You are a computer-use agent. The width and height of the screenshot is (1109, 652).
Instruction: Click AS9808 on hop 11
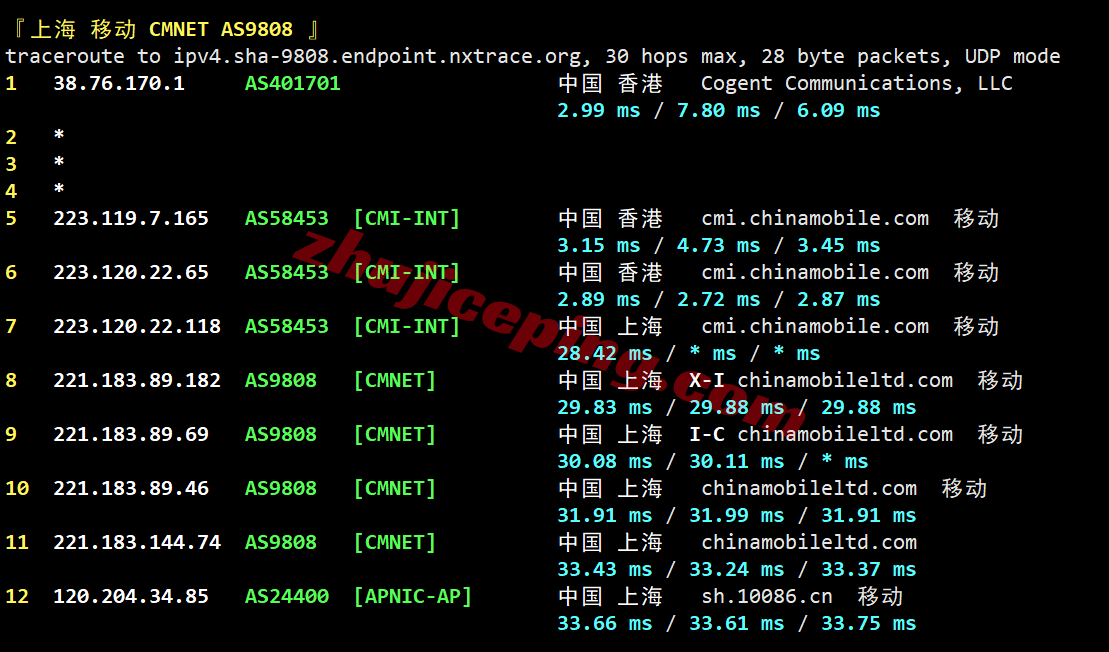(x=281, y=542)
